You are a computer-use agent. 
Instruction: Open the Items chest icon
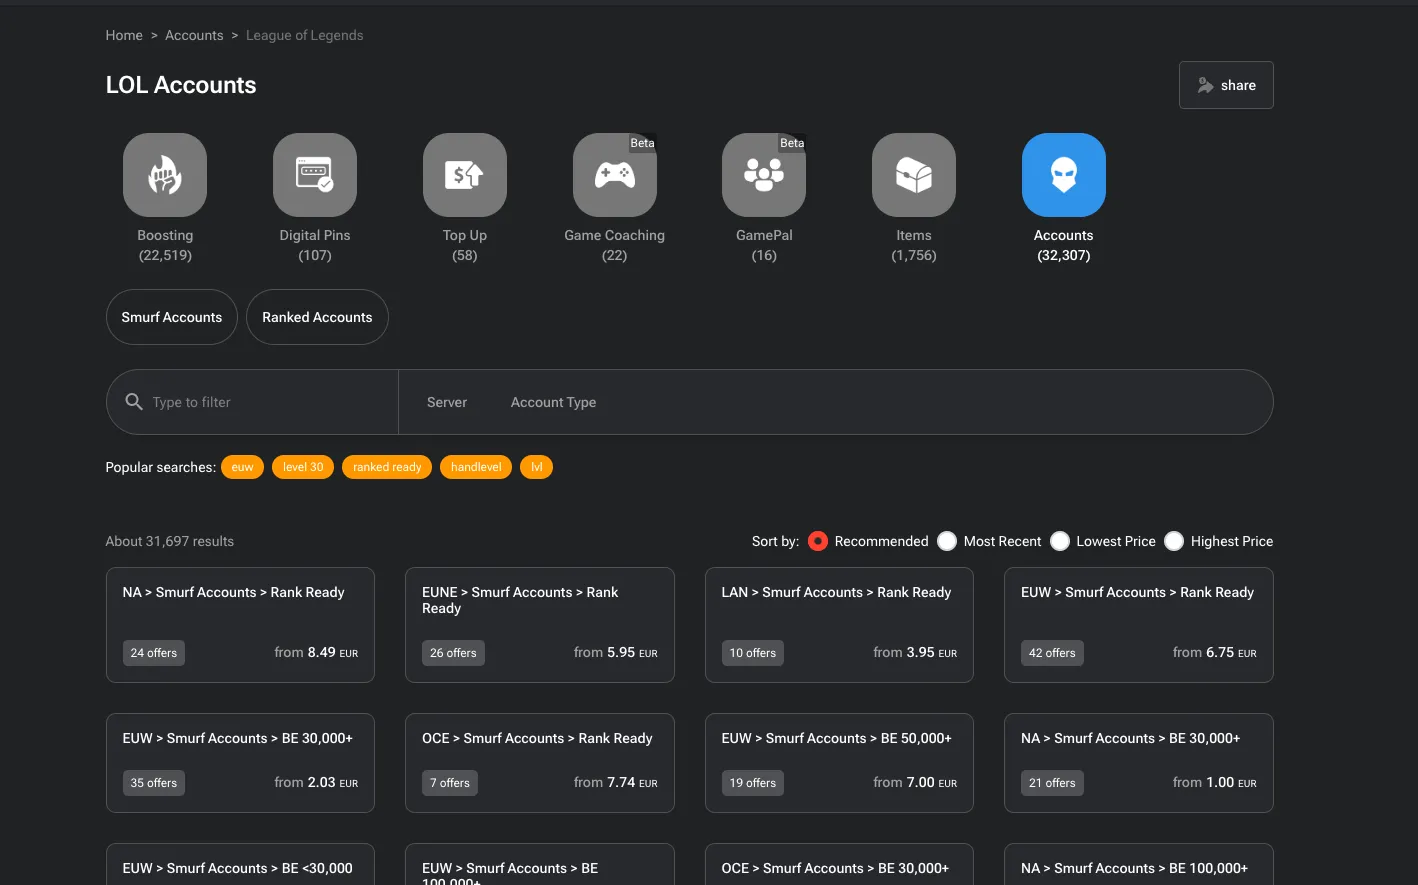(914, 175)
